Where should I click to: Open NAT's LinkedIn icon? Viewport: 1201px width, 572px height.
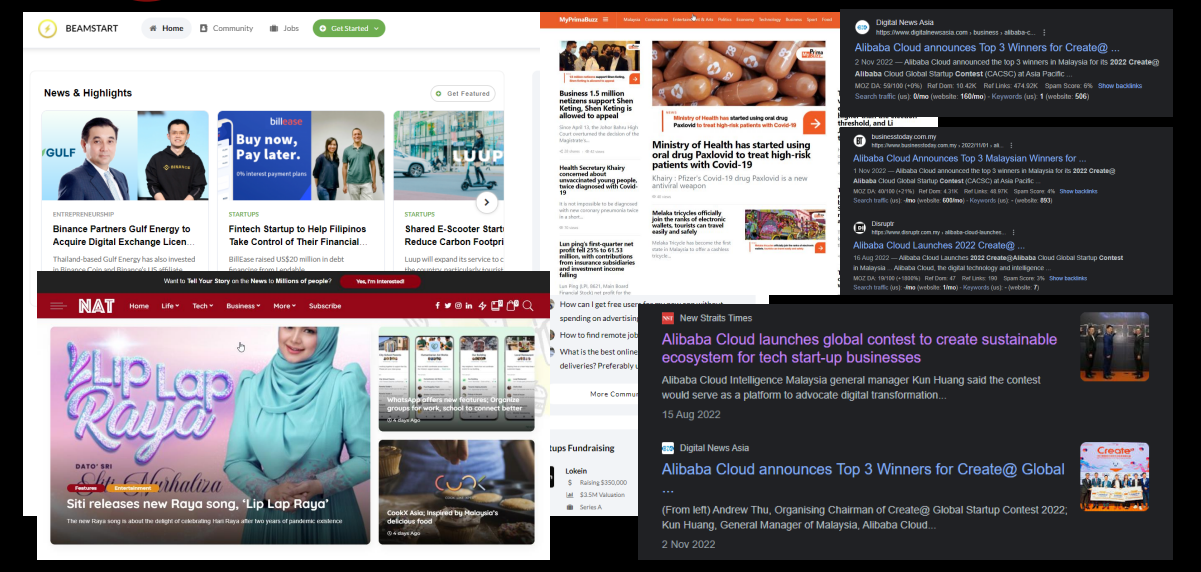click(x=469, y=306)
